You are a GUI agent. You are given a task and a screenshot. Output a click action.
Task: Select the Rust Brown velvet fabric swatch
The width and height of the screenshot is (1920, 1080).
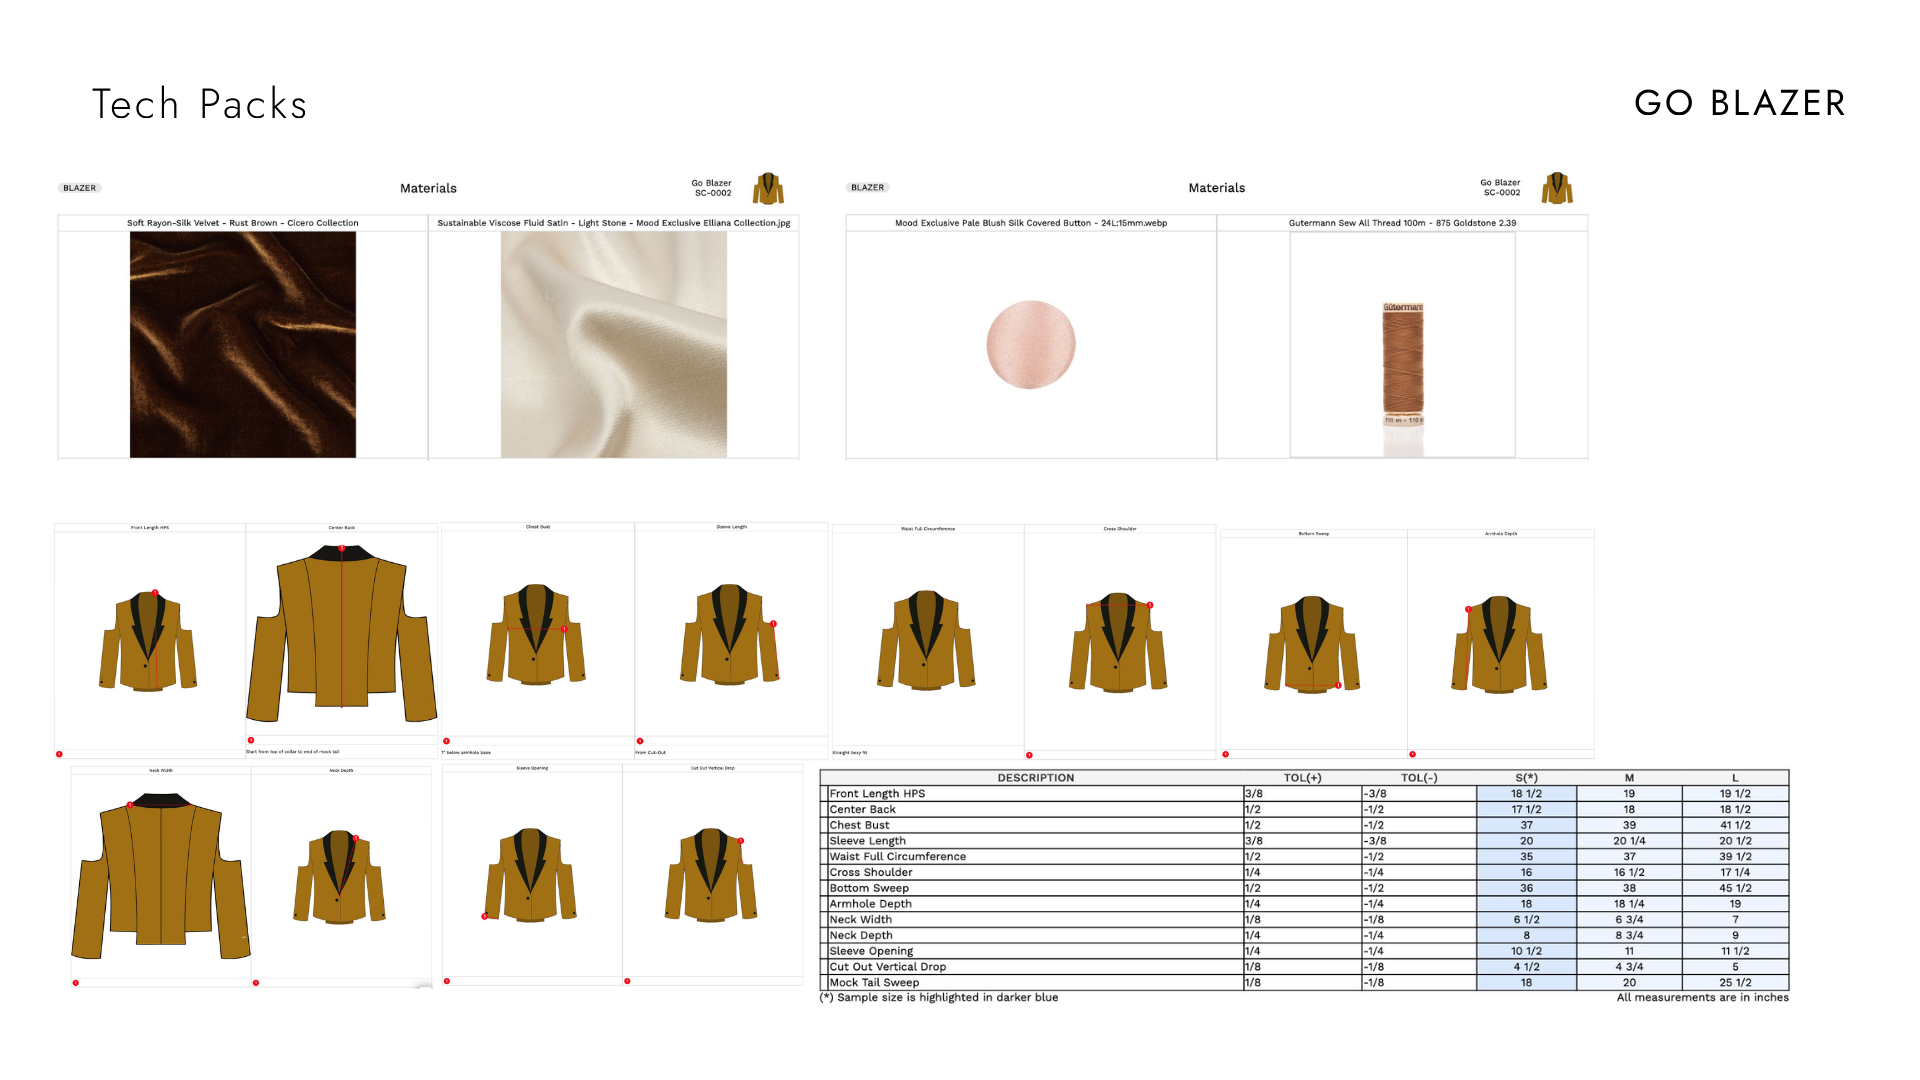(243, 345)
